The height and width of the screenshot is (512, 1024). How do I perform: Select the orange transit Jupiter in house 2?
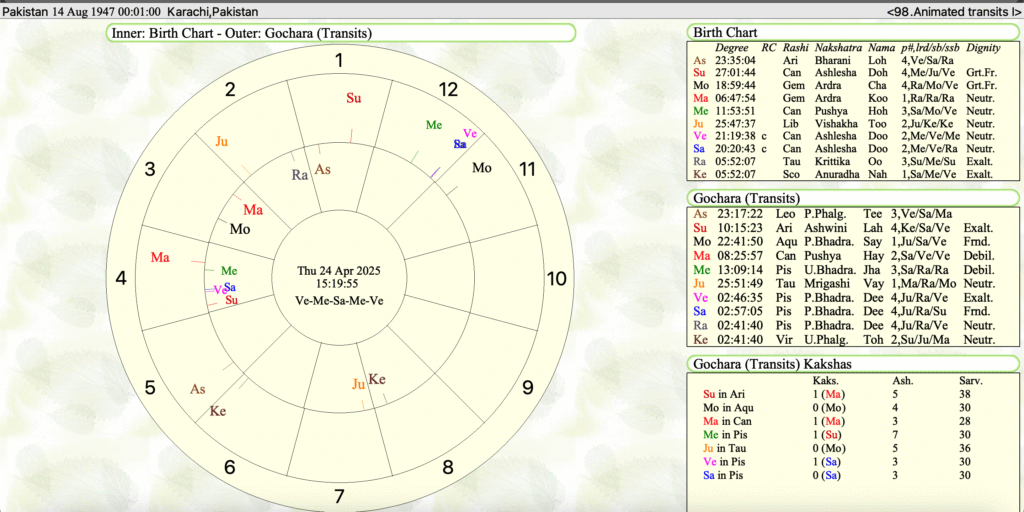point(222,141)
